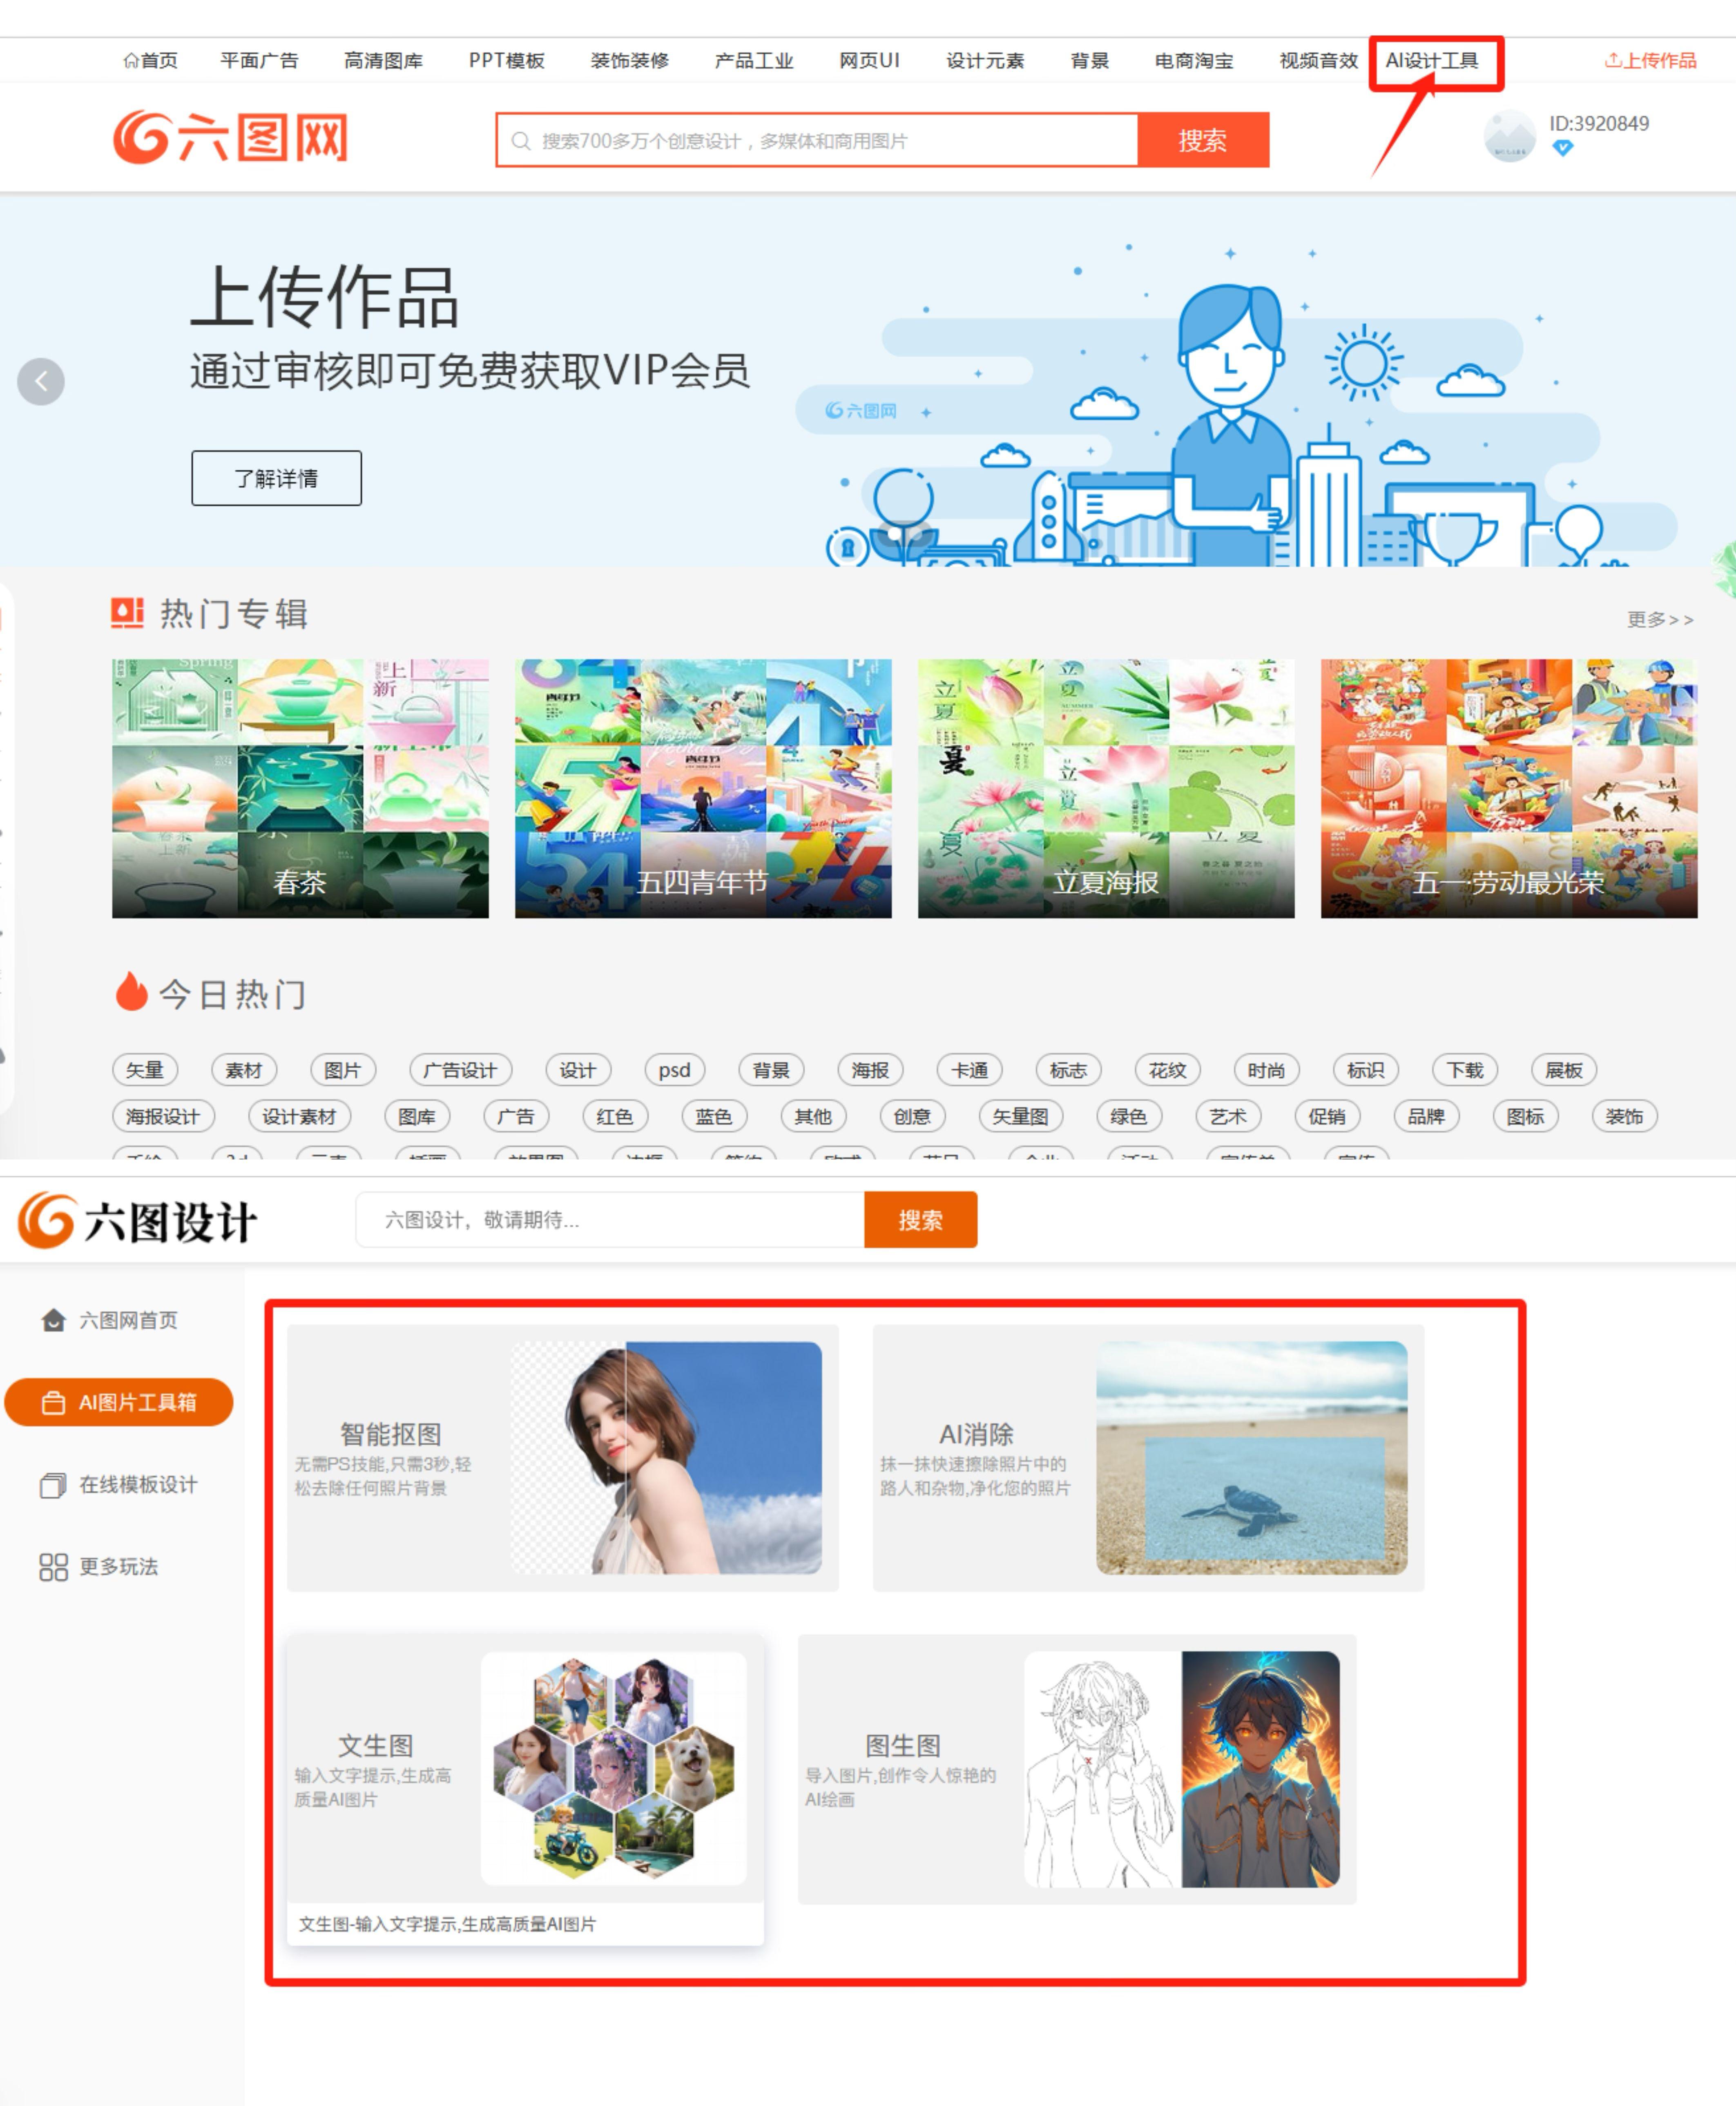Screen dimensions: 1736x2106
Task: Click 促销 hot tag
Action: coord(1327,1116)
